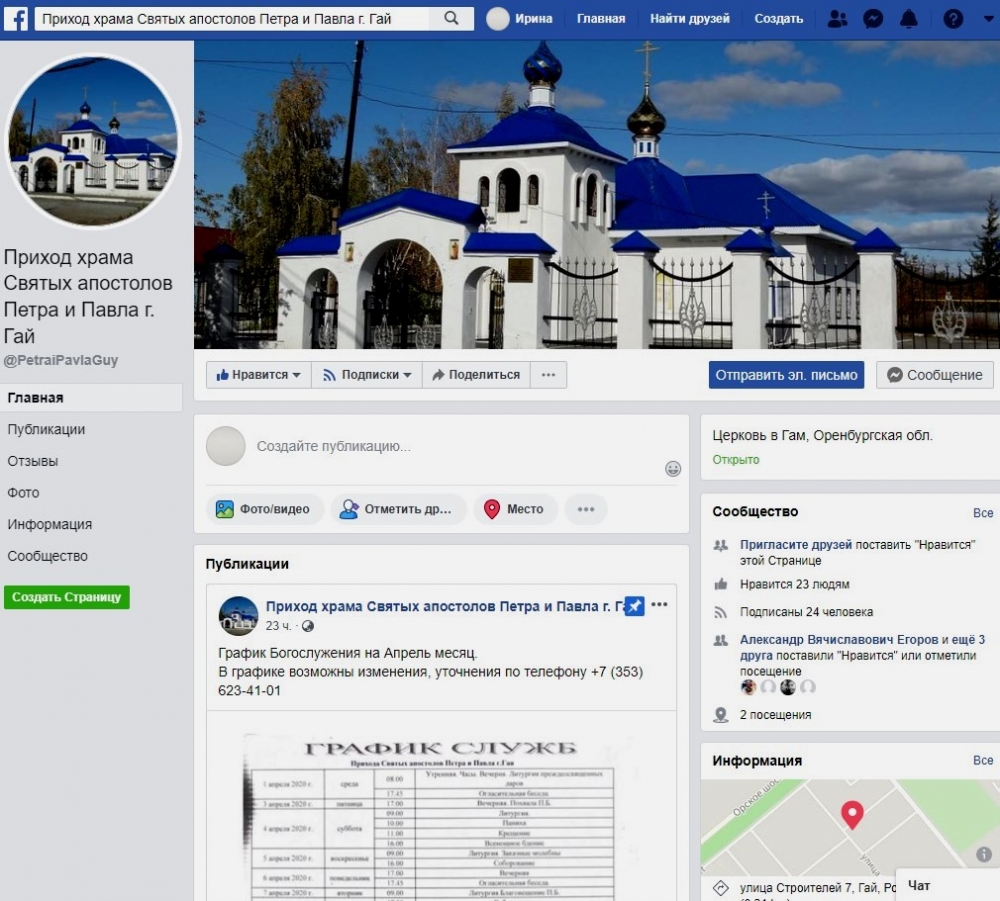Add a Место to the post
Image resolution: width=1000 pixels, height=901 pixels.
516,509
